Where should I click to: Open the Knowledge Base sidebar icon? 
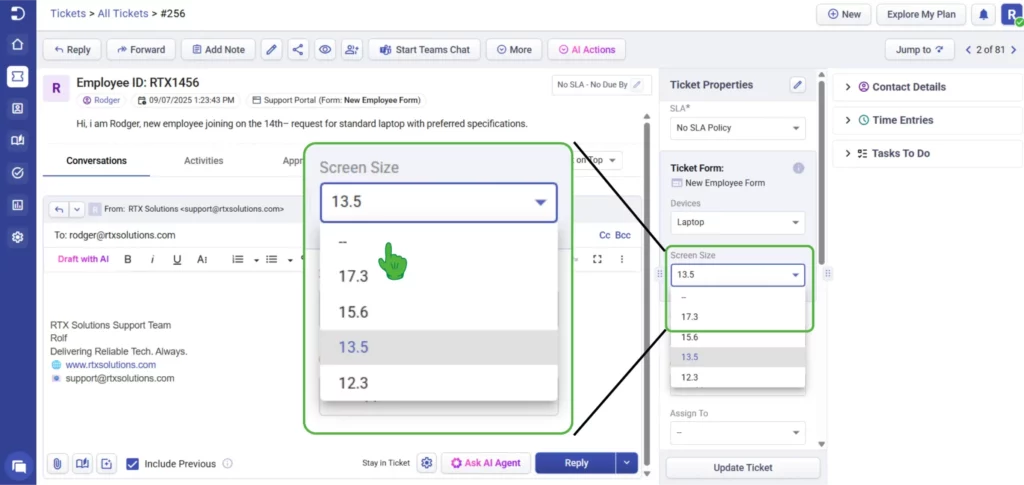tap(18, 140)
